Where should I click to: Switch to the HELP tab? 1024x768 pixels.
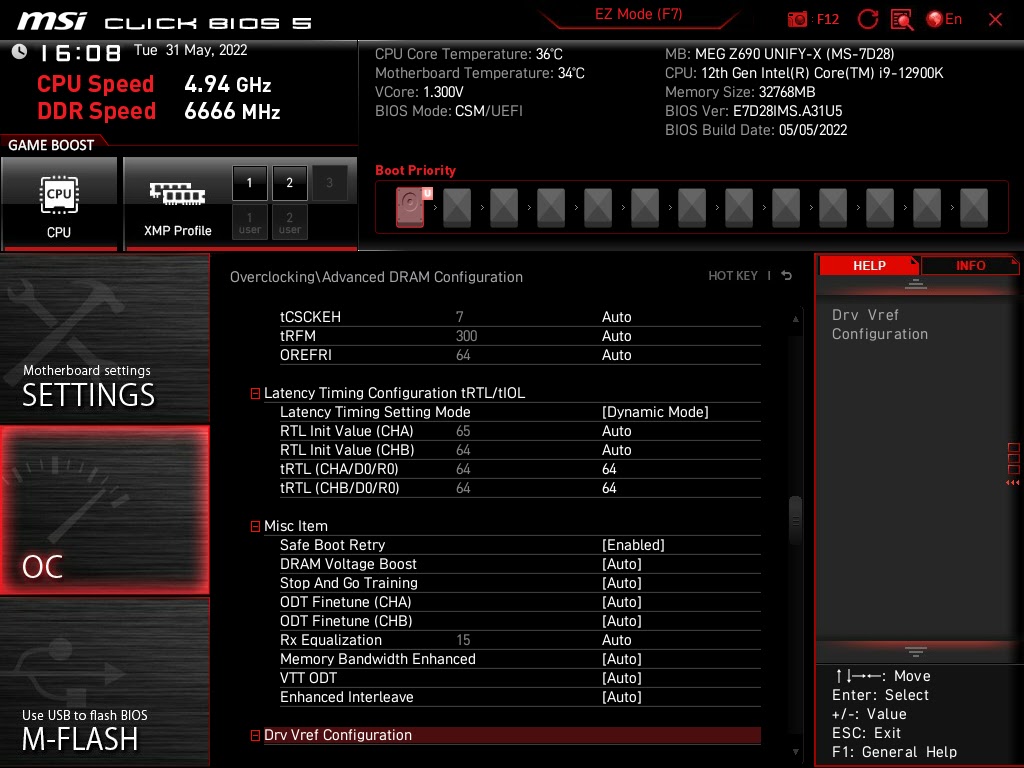click(869, 266)
